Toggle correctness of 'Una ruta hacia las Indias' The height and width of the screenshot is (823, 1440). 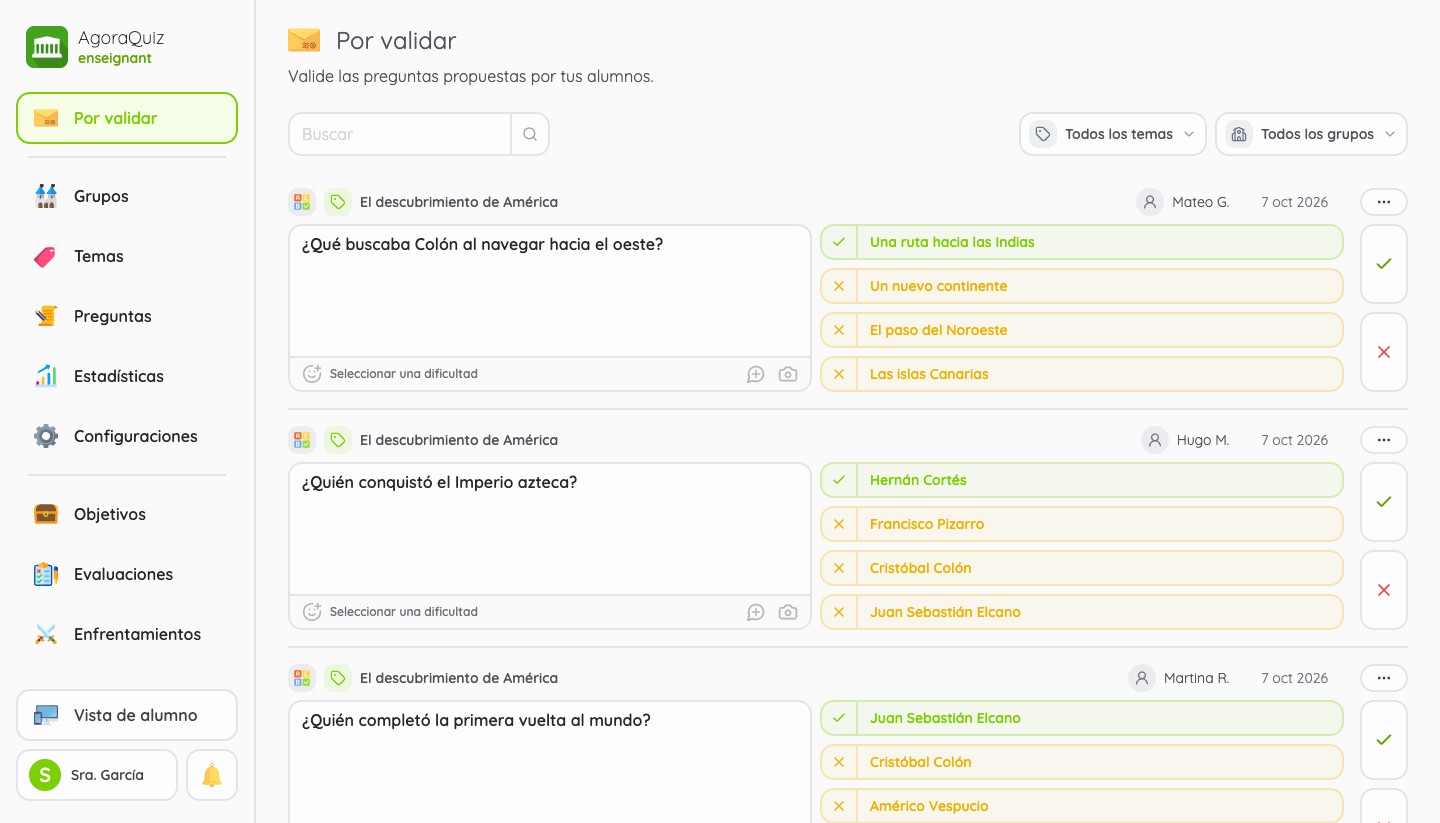[x=839, y=242]
